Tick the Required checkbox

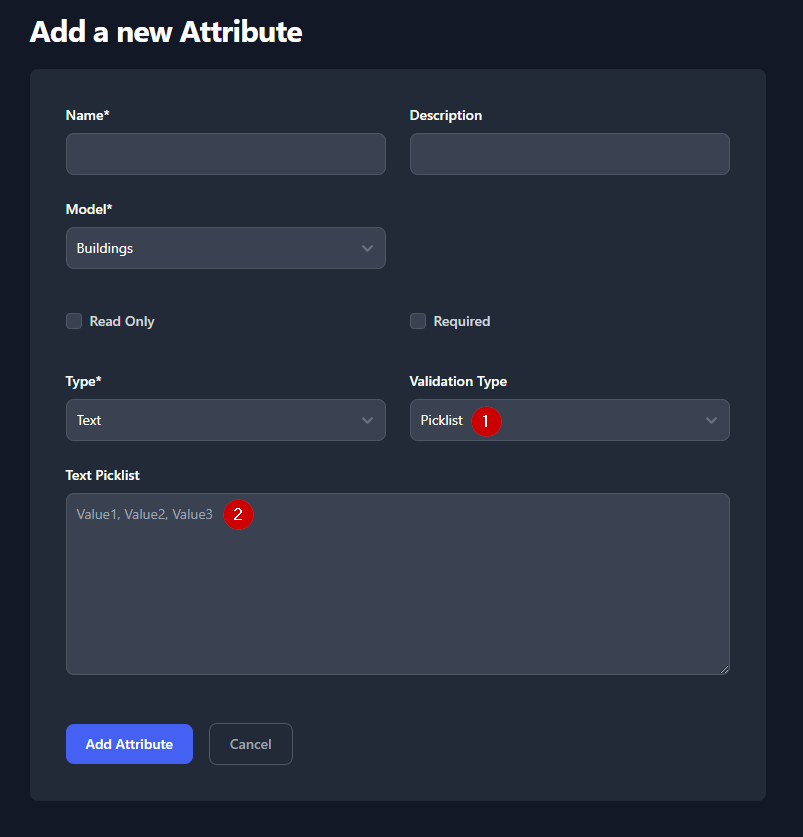click(x=418, y=321)
